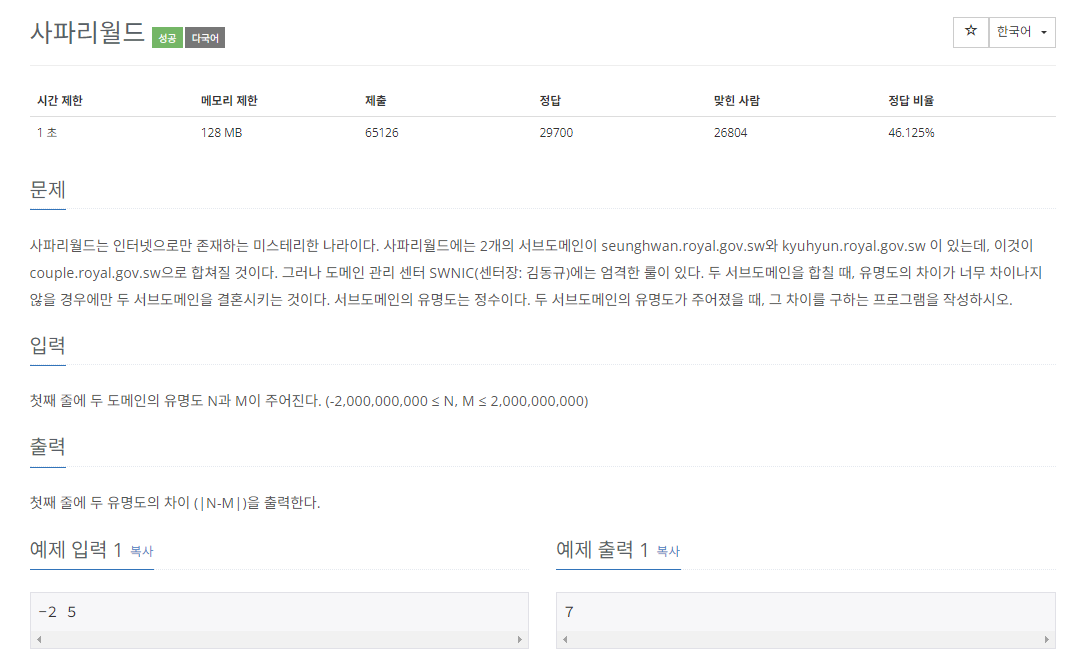Viewport: 1078px width, 658px height.
Task: Click the accepted count 29700
Action: coord(556,133)
